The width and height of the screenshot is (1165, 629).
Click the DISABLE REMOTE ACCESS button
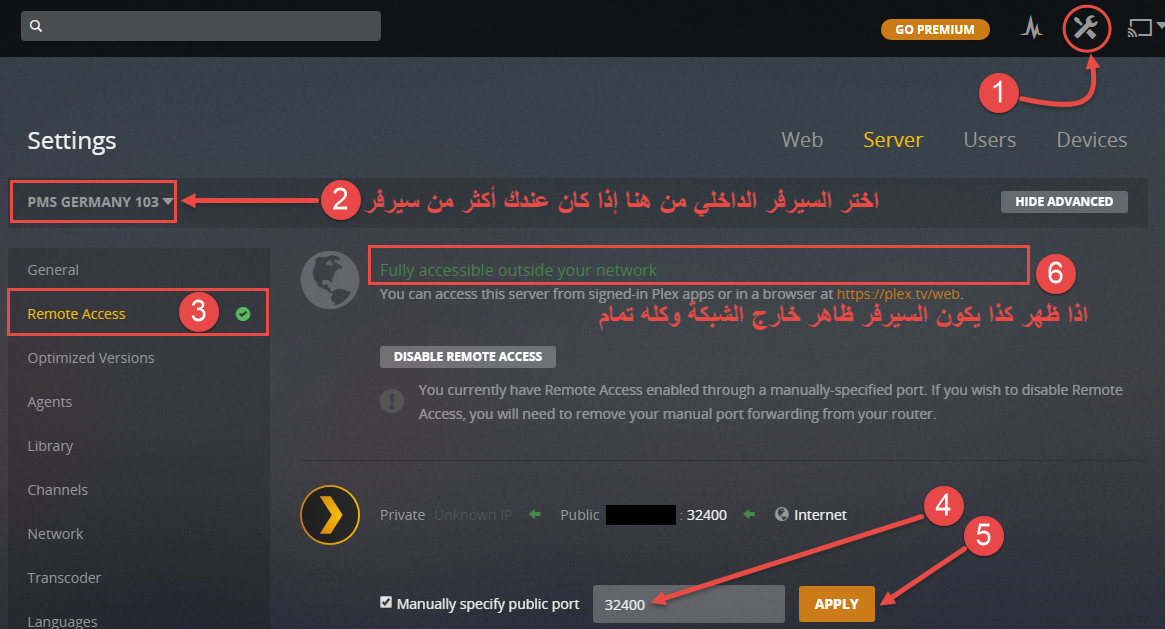point(467,356)
